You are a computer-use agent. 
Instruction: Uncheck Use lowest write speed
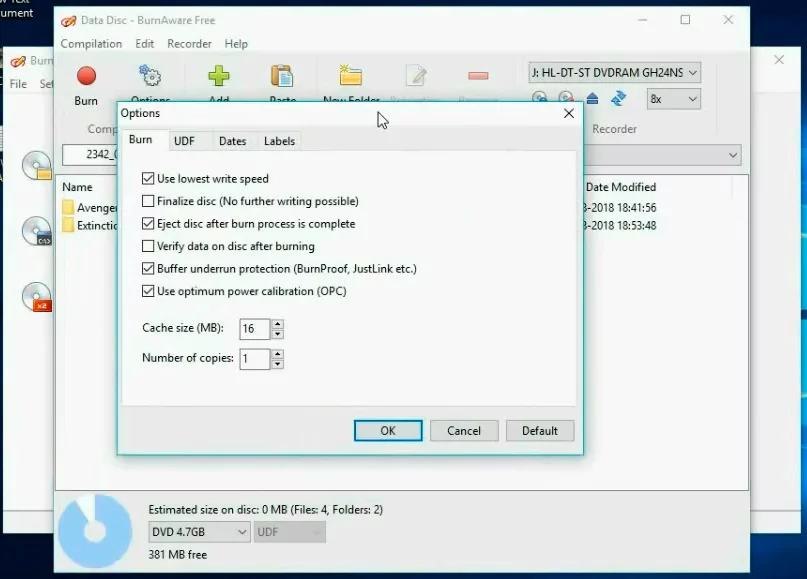pyautogui.click(x=148, y=179)
